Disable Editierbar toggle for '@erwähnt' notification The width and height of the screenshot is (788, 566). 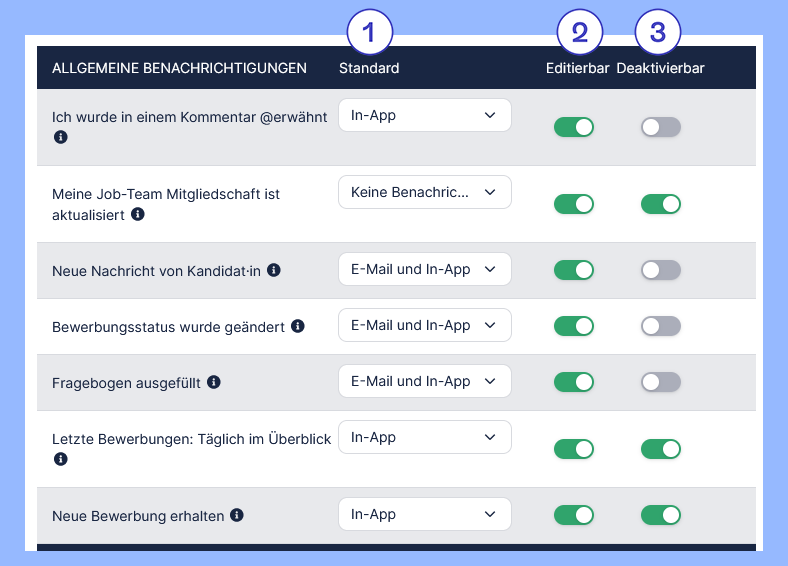pos(574,127)
